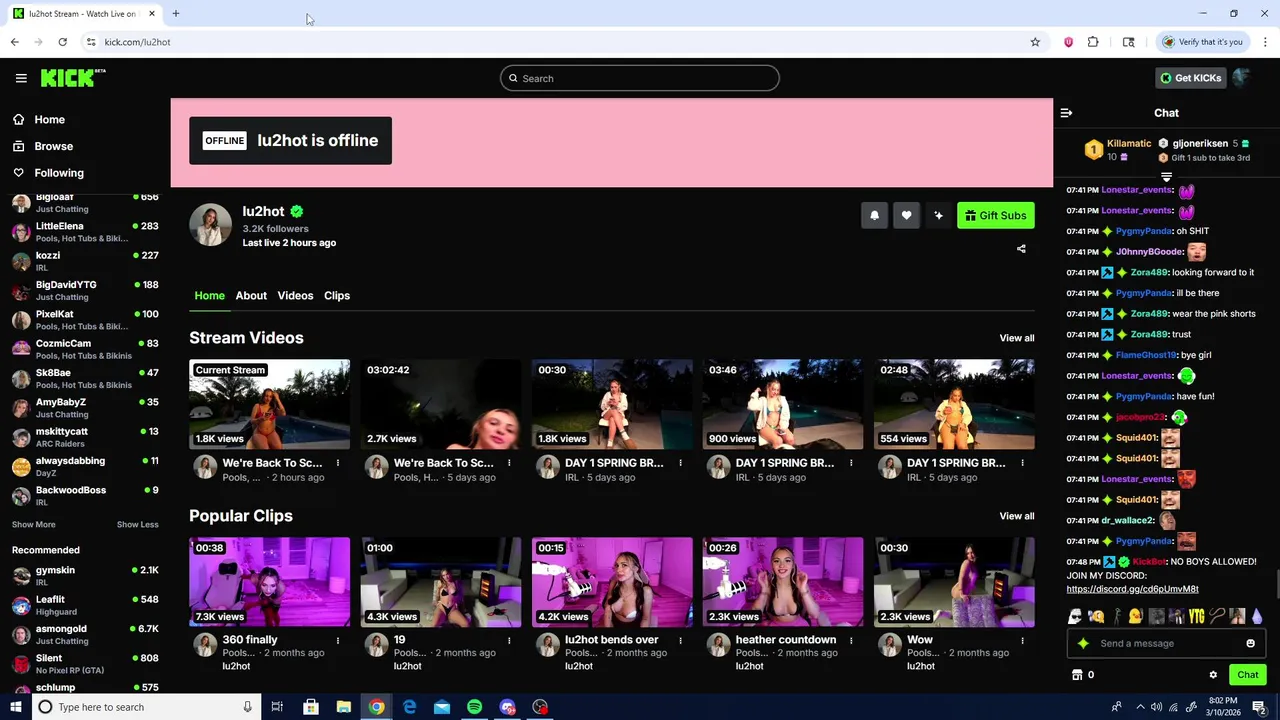Open options for 03:02:42 stream video
Viewport: 1280px width, 720px height.
[509, 463]
